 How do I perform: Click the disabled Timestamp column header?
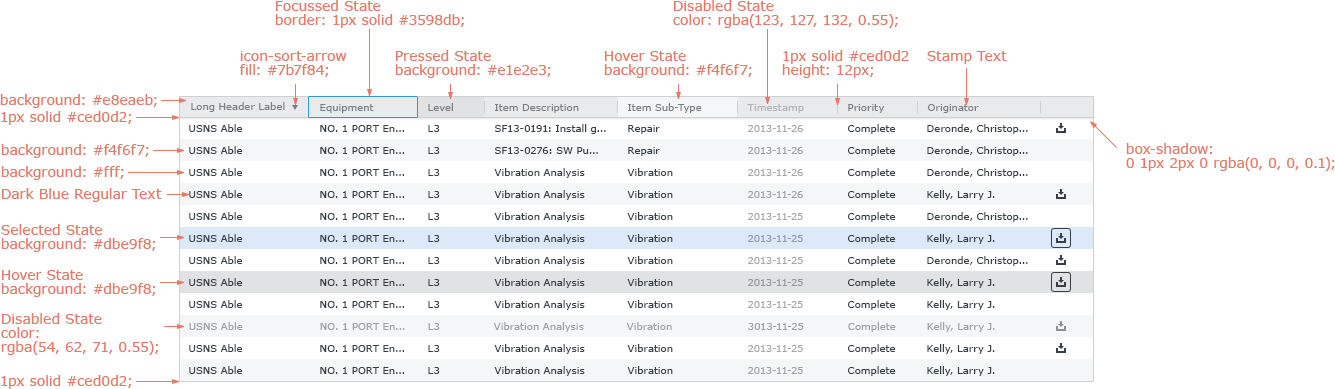point(787,107)
